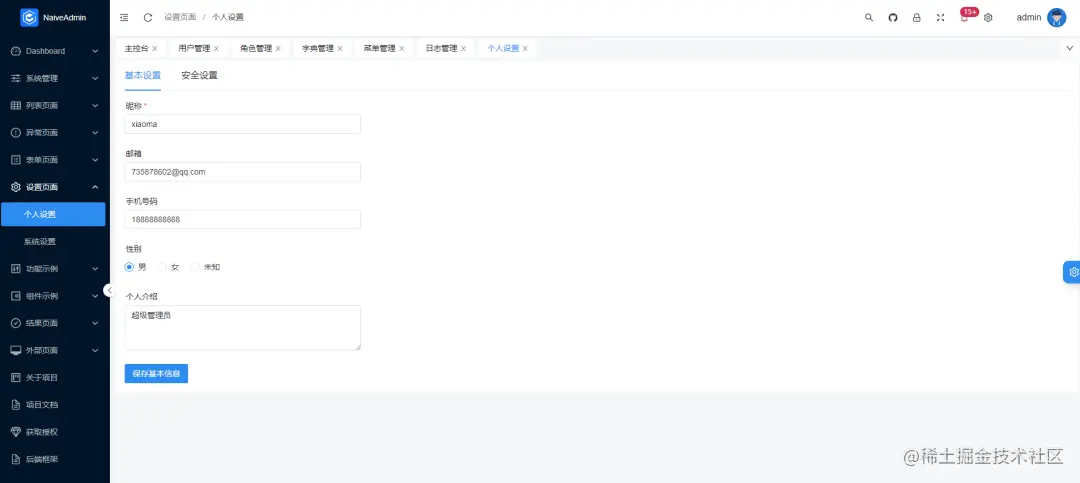Open the admin username menu
The width and height of the screenshot is (1080, 483).
coord(1029,18)
